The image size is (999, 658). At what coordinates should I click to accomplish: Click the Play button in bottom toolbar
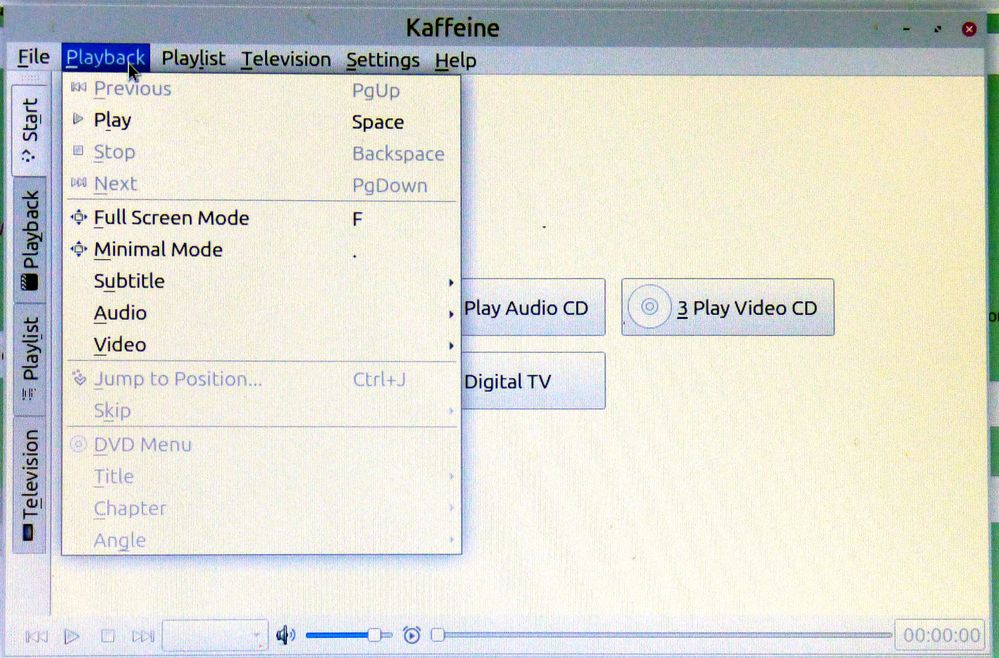coord(72,636)
